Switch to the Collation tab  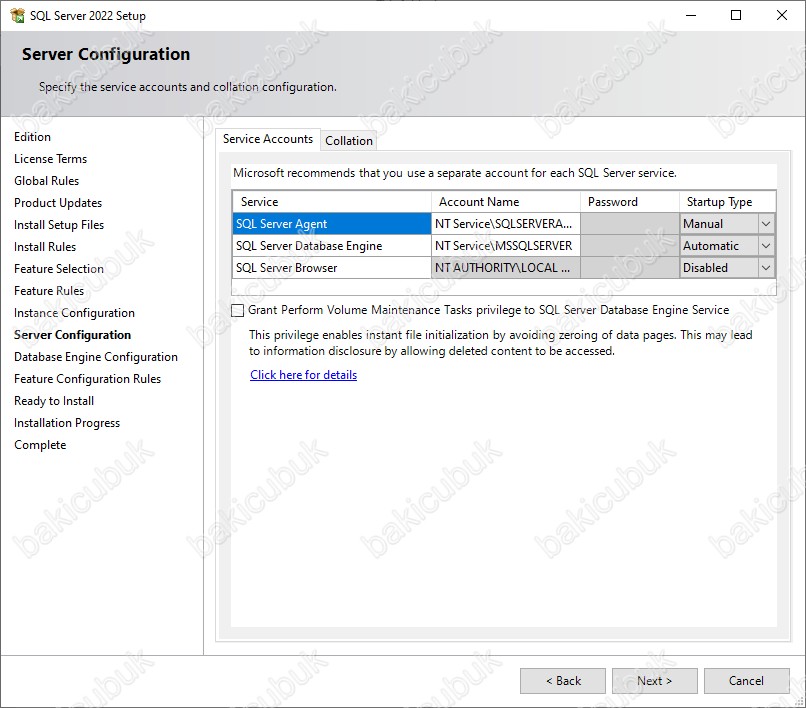349,141
